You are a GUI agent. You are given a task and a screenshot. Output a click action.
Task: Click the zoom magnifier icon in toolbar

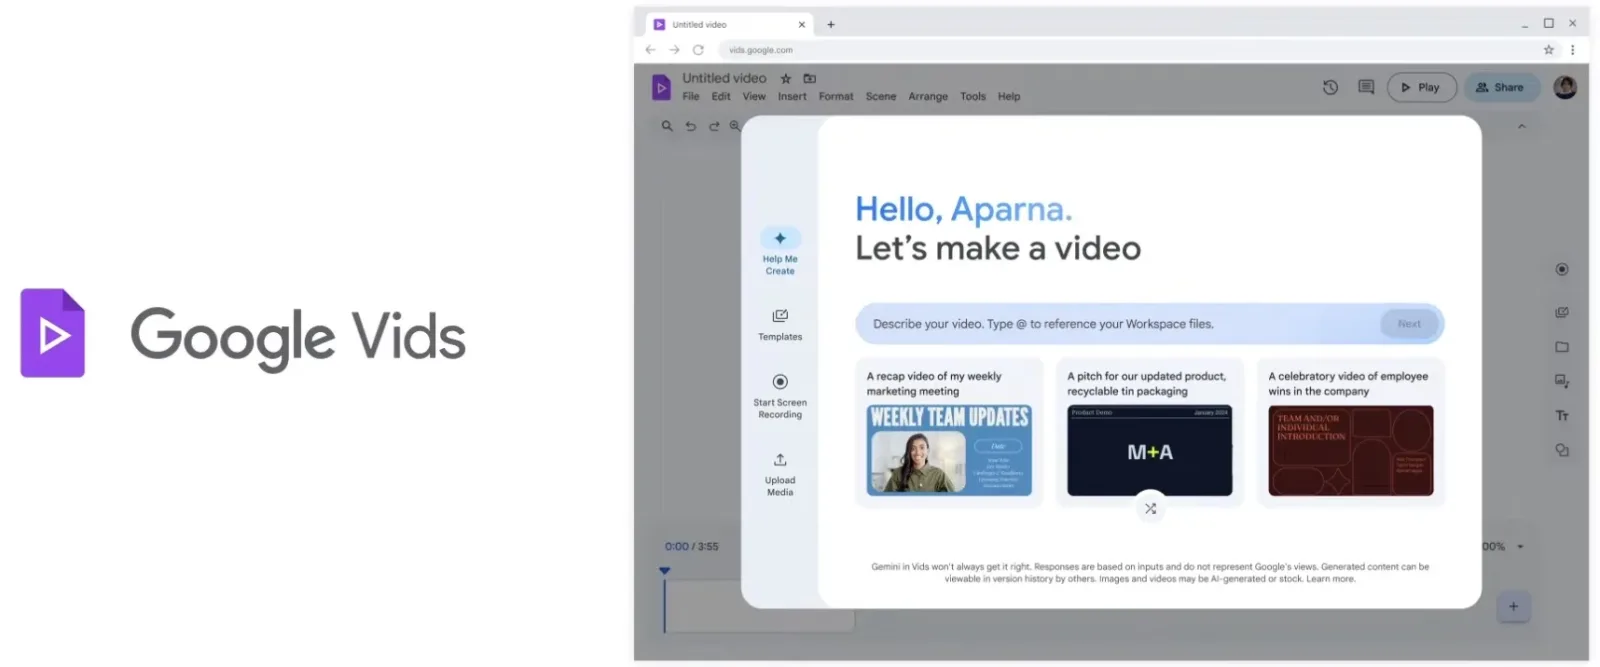(735, 126)
